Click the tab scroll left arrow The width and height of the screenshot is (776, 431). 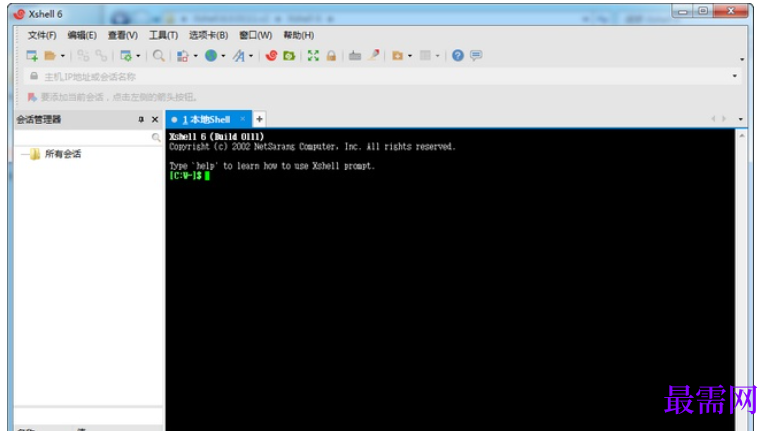coord(713,119)
